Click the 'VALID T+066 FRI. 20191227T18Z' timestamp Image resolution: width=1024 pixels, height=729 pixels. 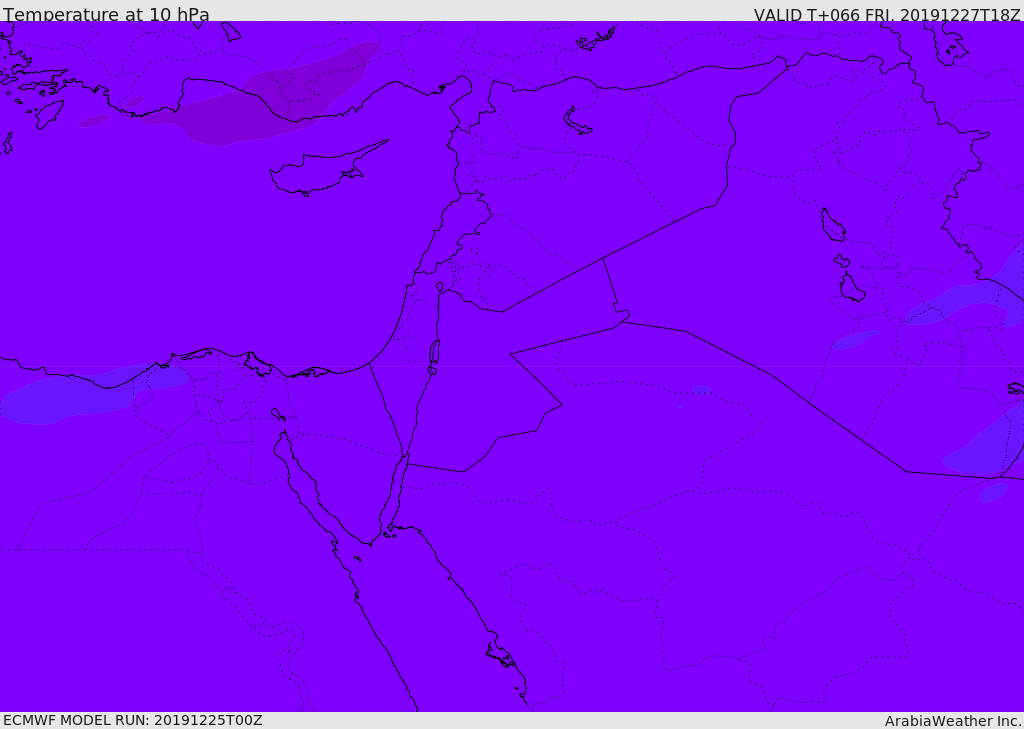click(x=887, y=15)
